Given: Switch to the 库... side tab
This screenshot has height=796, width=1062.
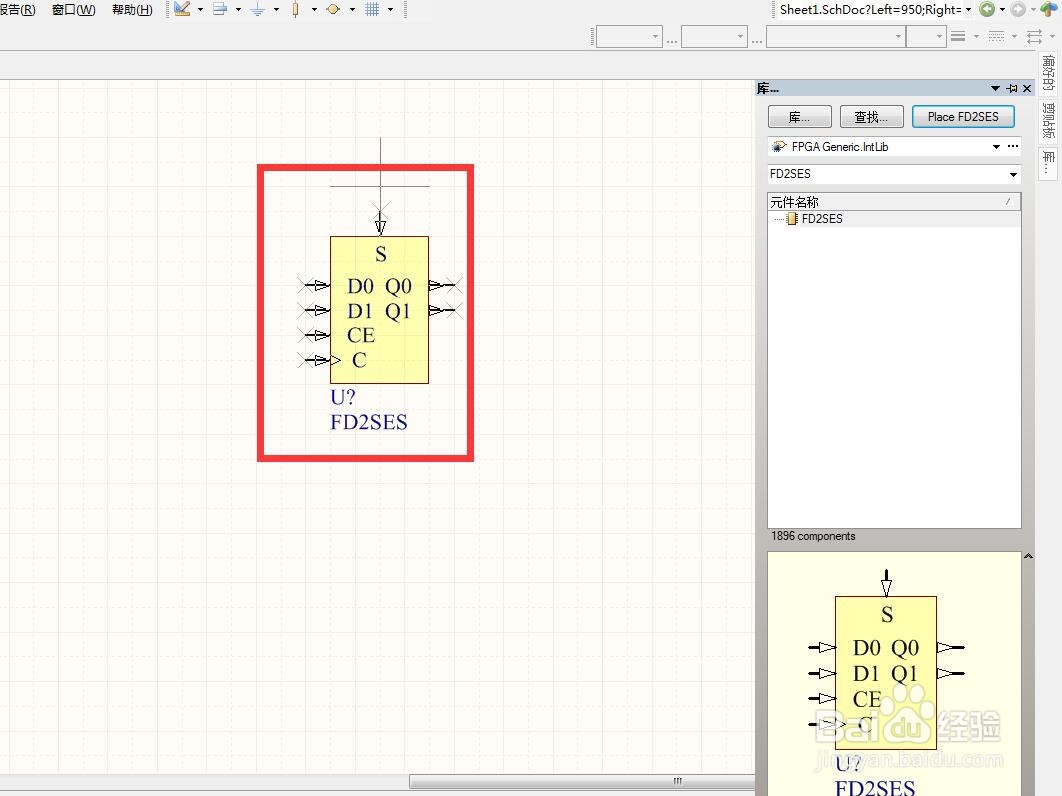Looking at the screenshot, I should pos(1048,163).
